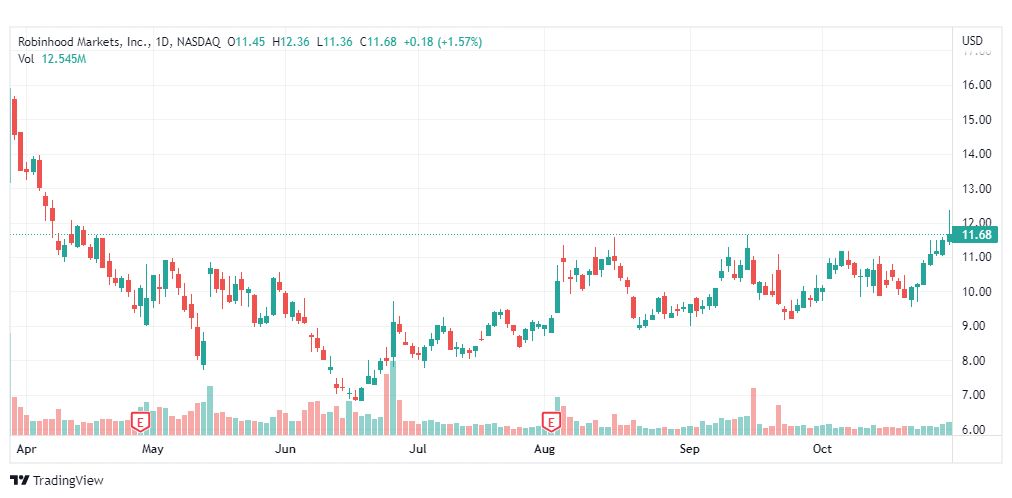Image resolution: width=1012 pixels, height=498 pixels.
Task: Click the 10.00 price axis label
Action: pos(976,292)
